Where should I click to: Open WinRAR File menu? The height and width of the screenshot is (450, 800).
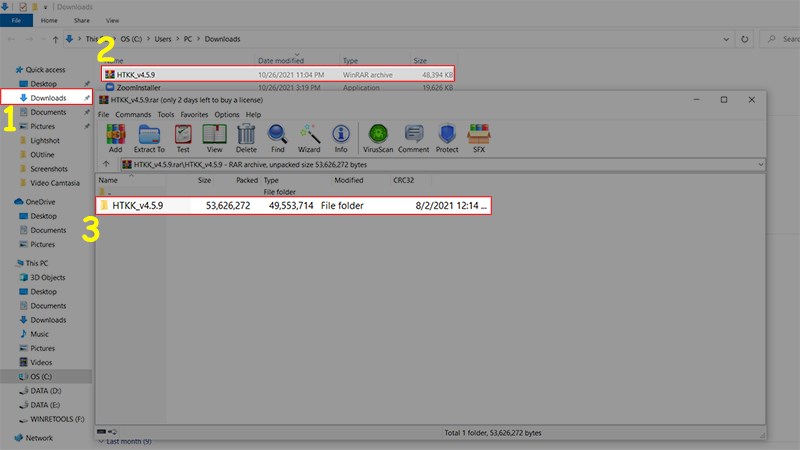[104, 114]
